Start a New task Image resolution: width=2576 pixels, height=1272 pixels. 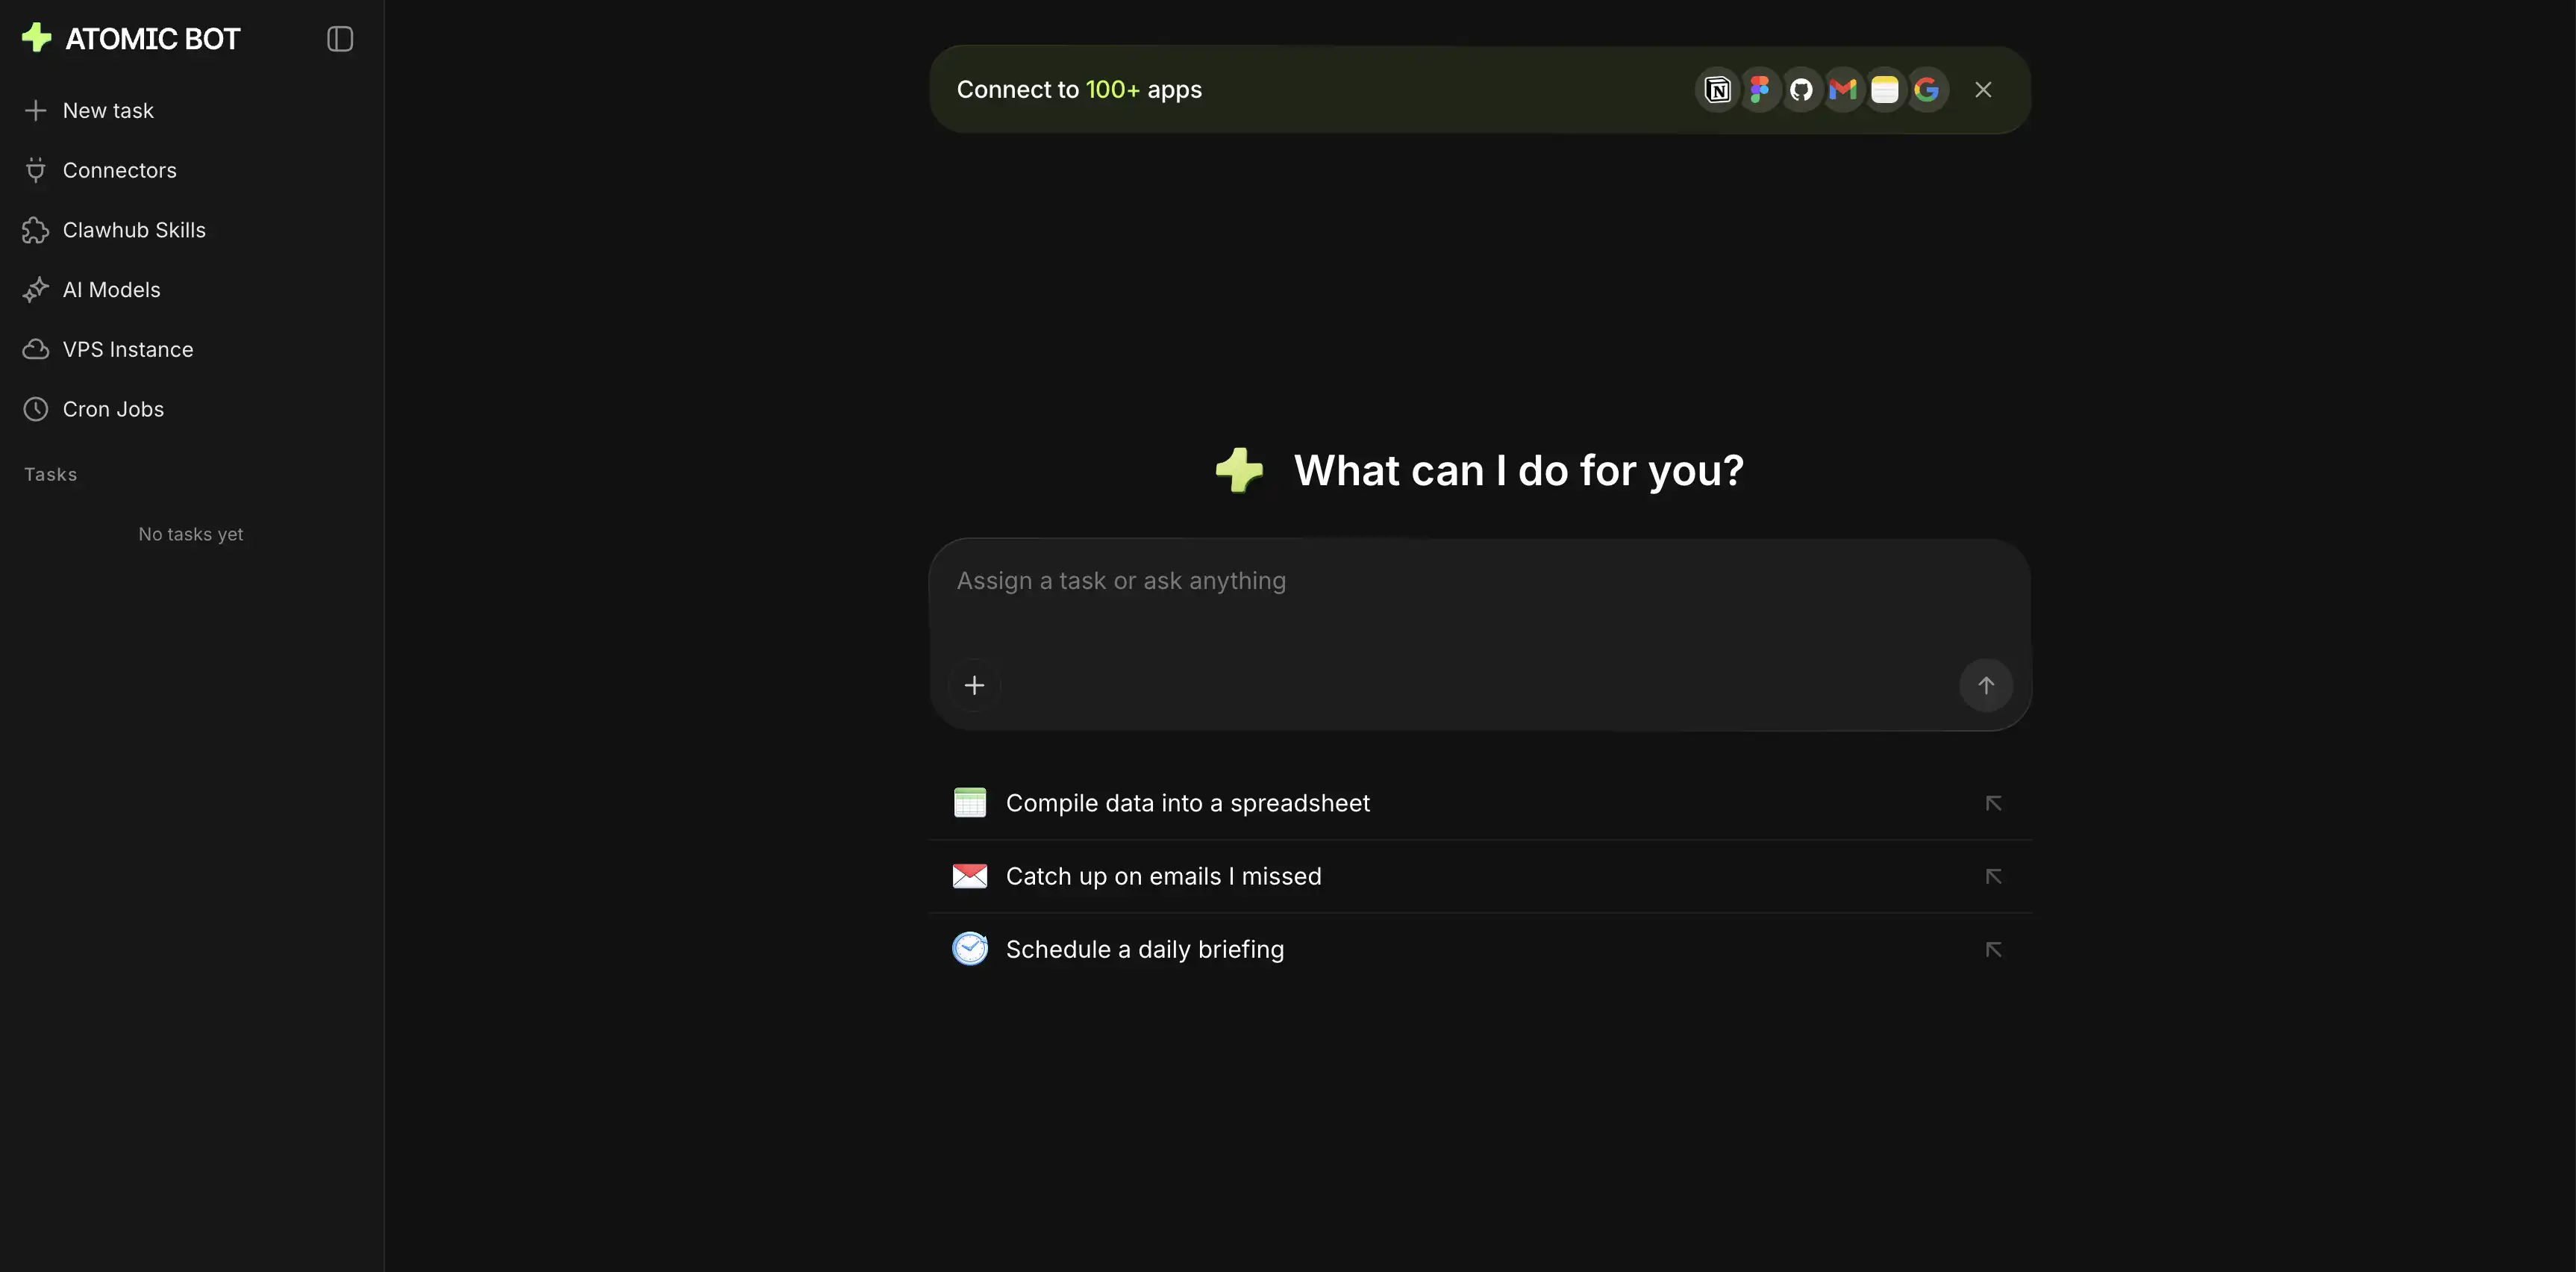tap(108, 110)
